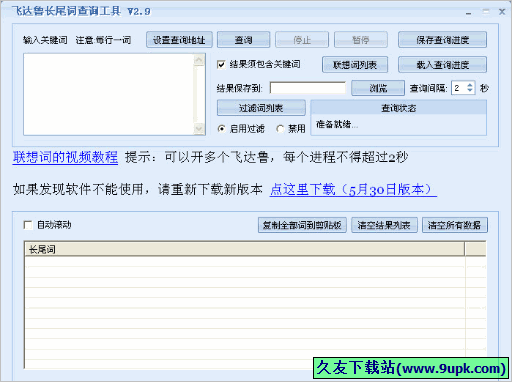Sort by the 长尾词 column header
The width and height of the screenshot is (512, 382).
244,249
